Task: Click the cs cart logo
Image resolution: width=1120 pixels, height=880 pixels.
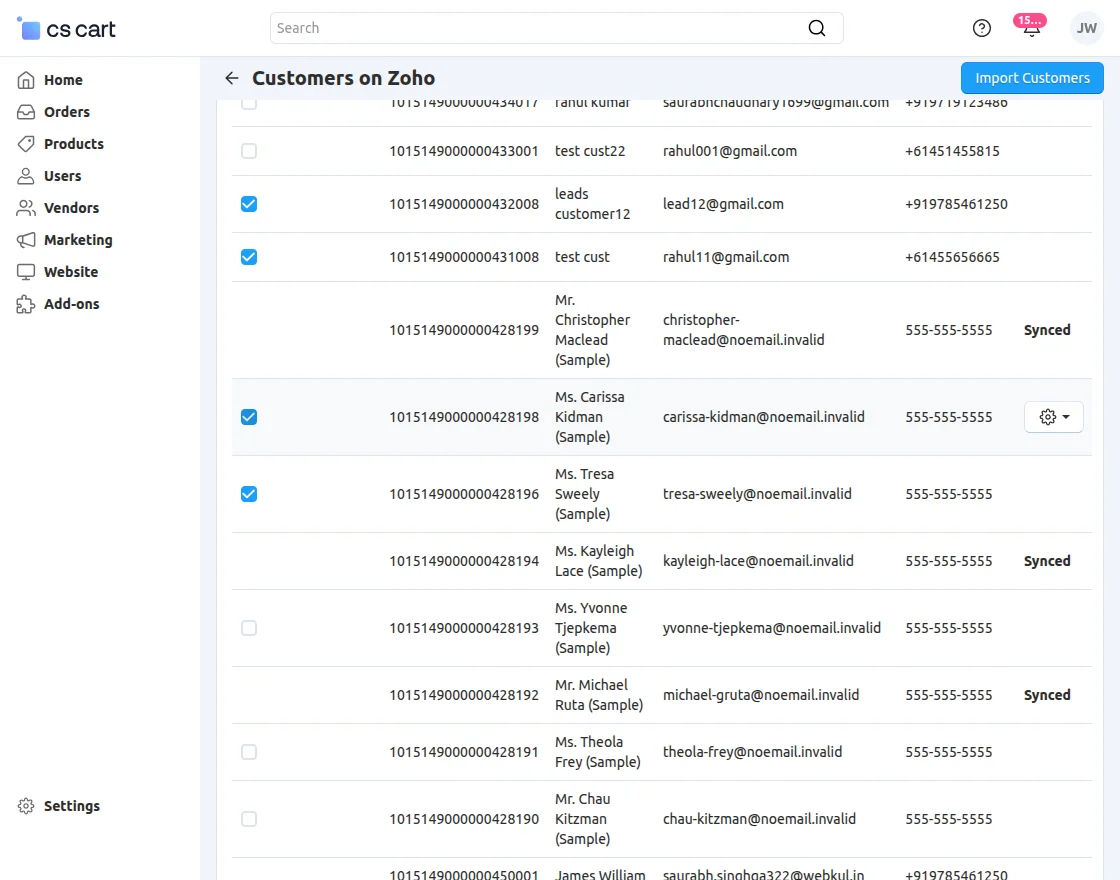Action: [x=66, y=28]
